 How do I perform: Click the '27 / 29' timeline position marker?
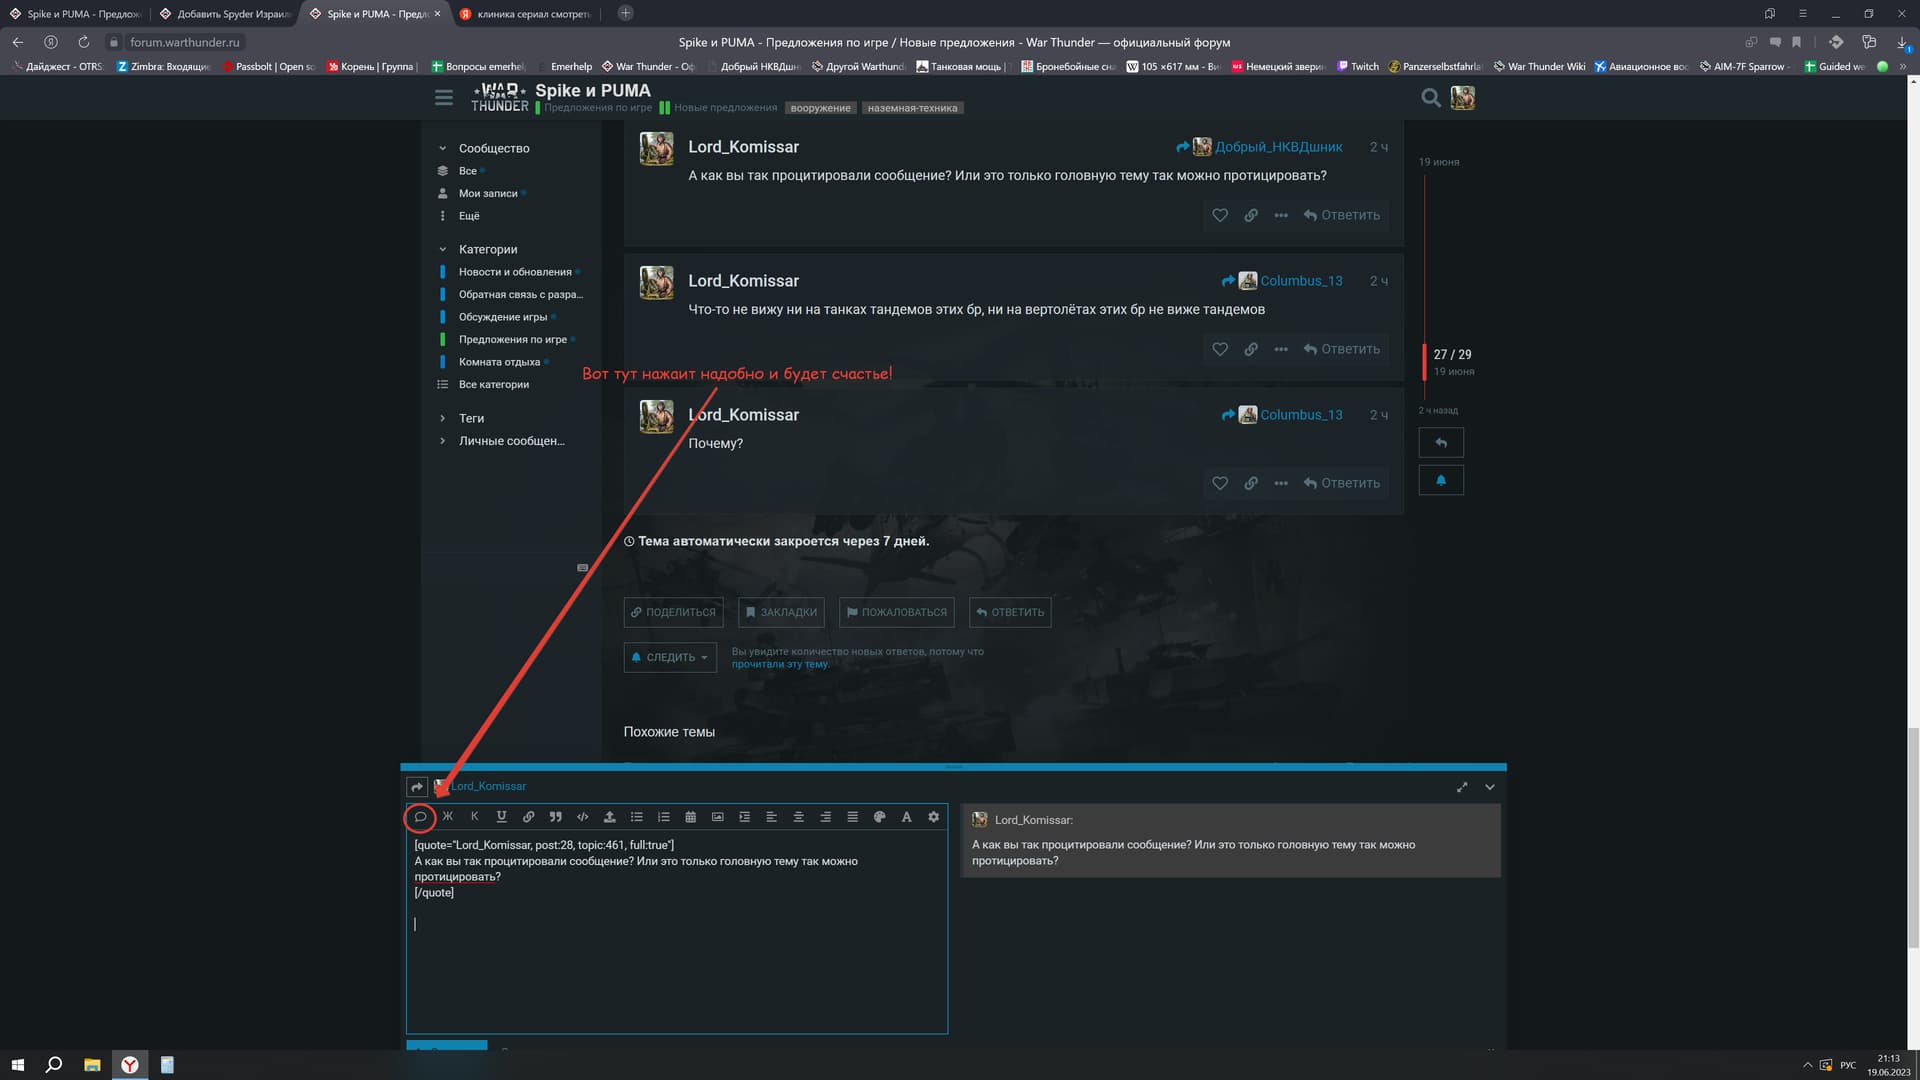(1451, 355)
